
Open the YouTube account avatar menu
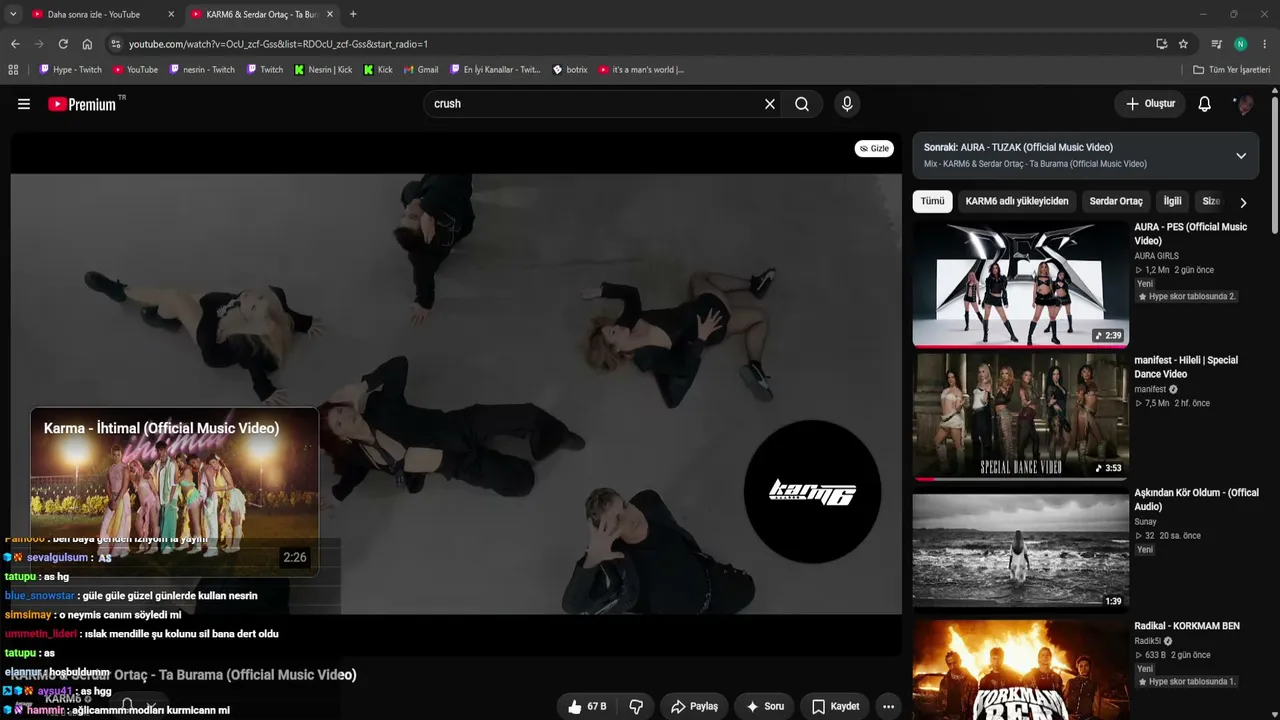click(1244, 104)
